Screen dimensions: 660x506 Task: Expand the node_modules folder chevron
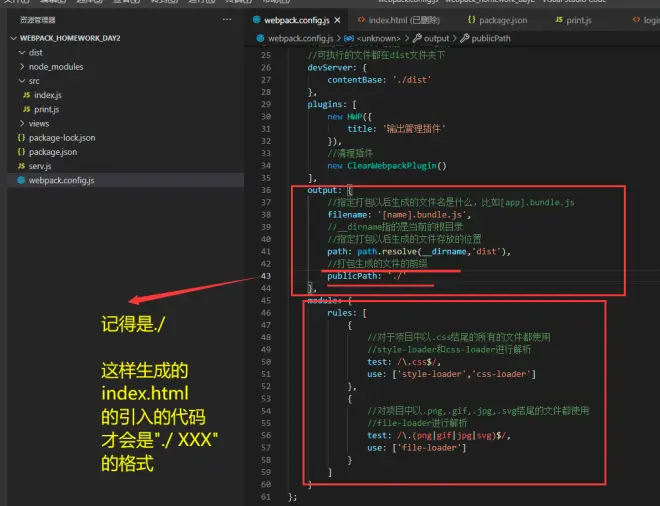tap(22, 67)
